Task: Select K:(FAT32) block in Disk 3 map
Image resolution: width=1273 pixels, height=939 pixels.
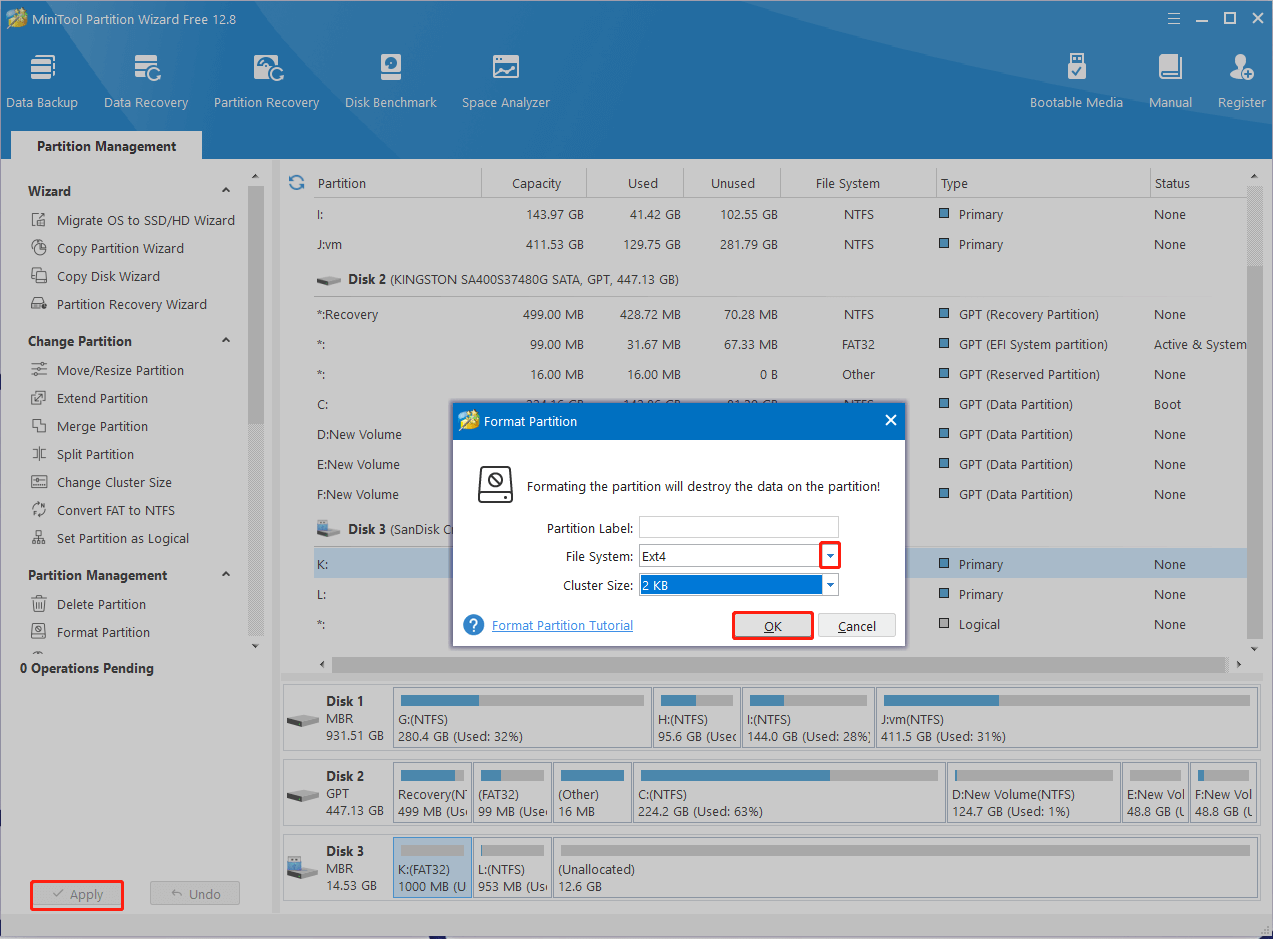Action: 432,868
